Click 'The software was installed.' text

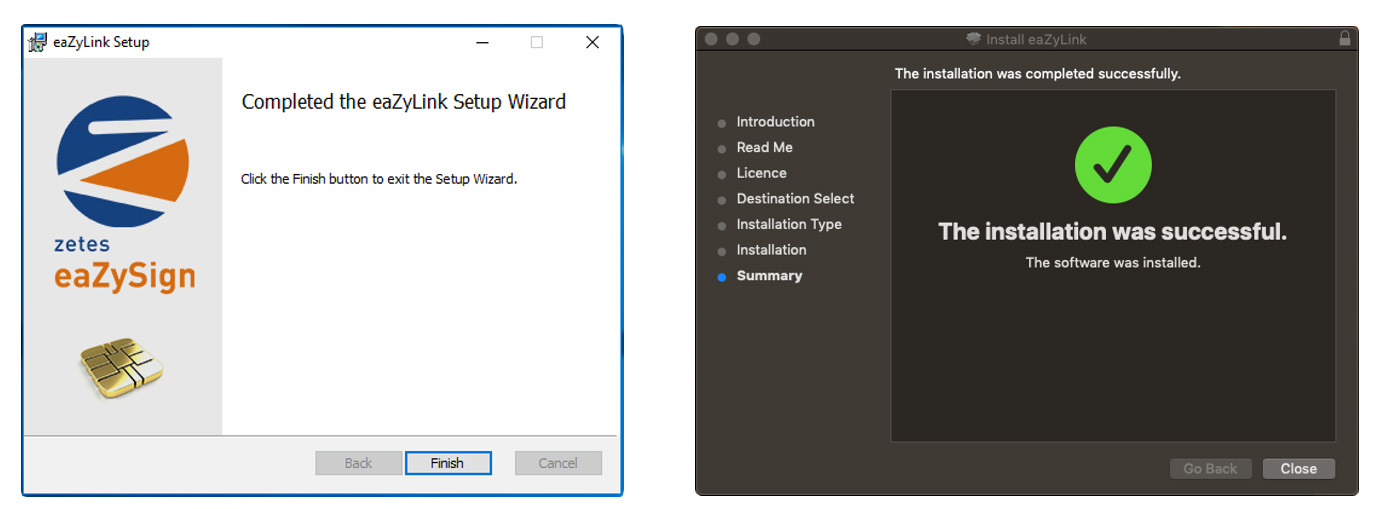tap(1113, 263)
